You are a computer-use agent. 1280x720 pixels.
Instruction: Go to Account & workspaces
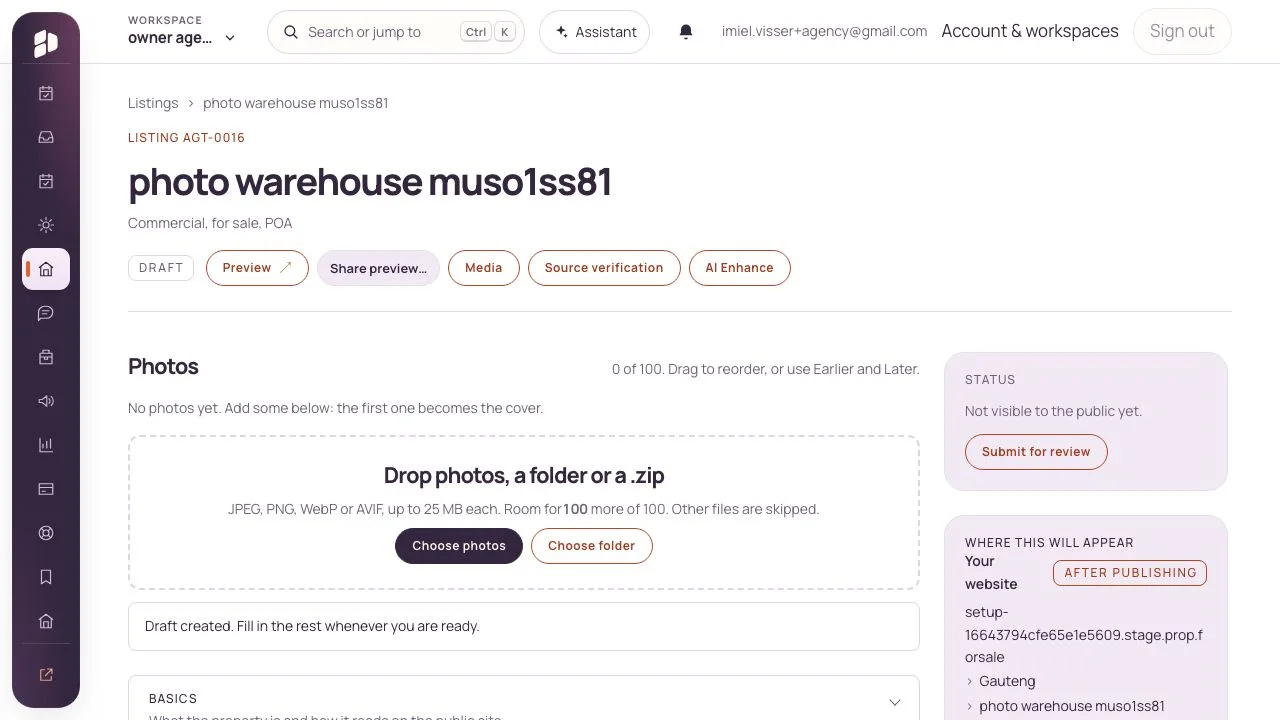(1030, 31)
